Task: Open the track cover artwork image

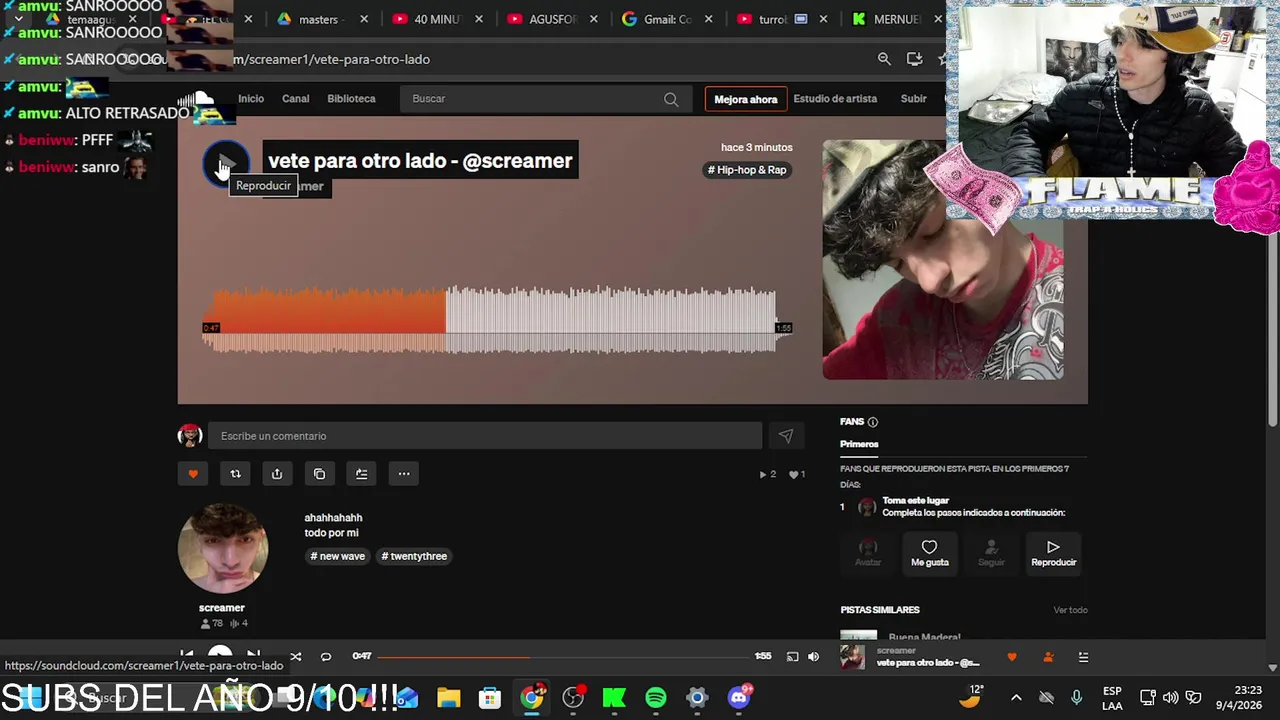Action: tap(942, 260)
